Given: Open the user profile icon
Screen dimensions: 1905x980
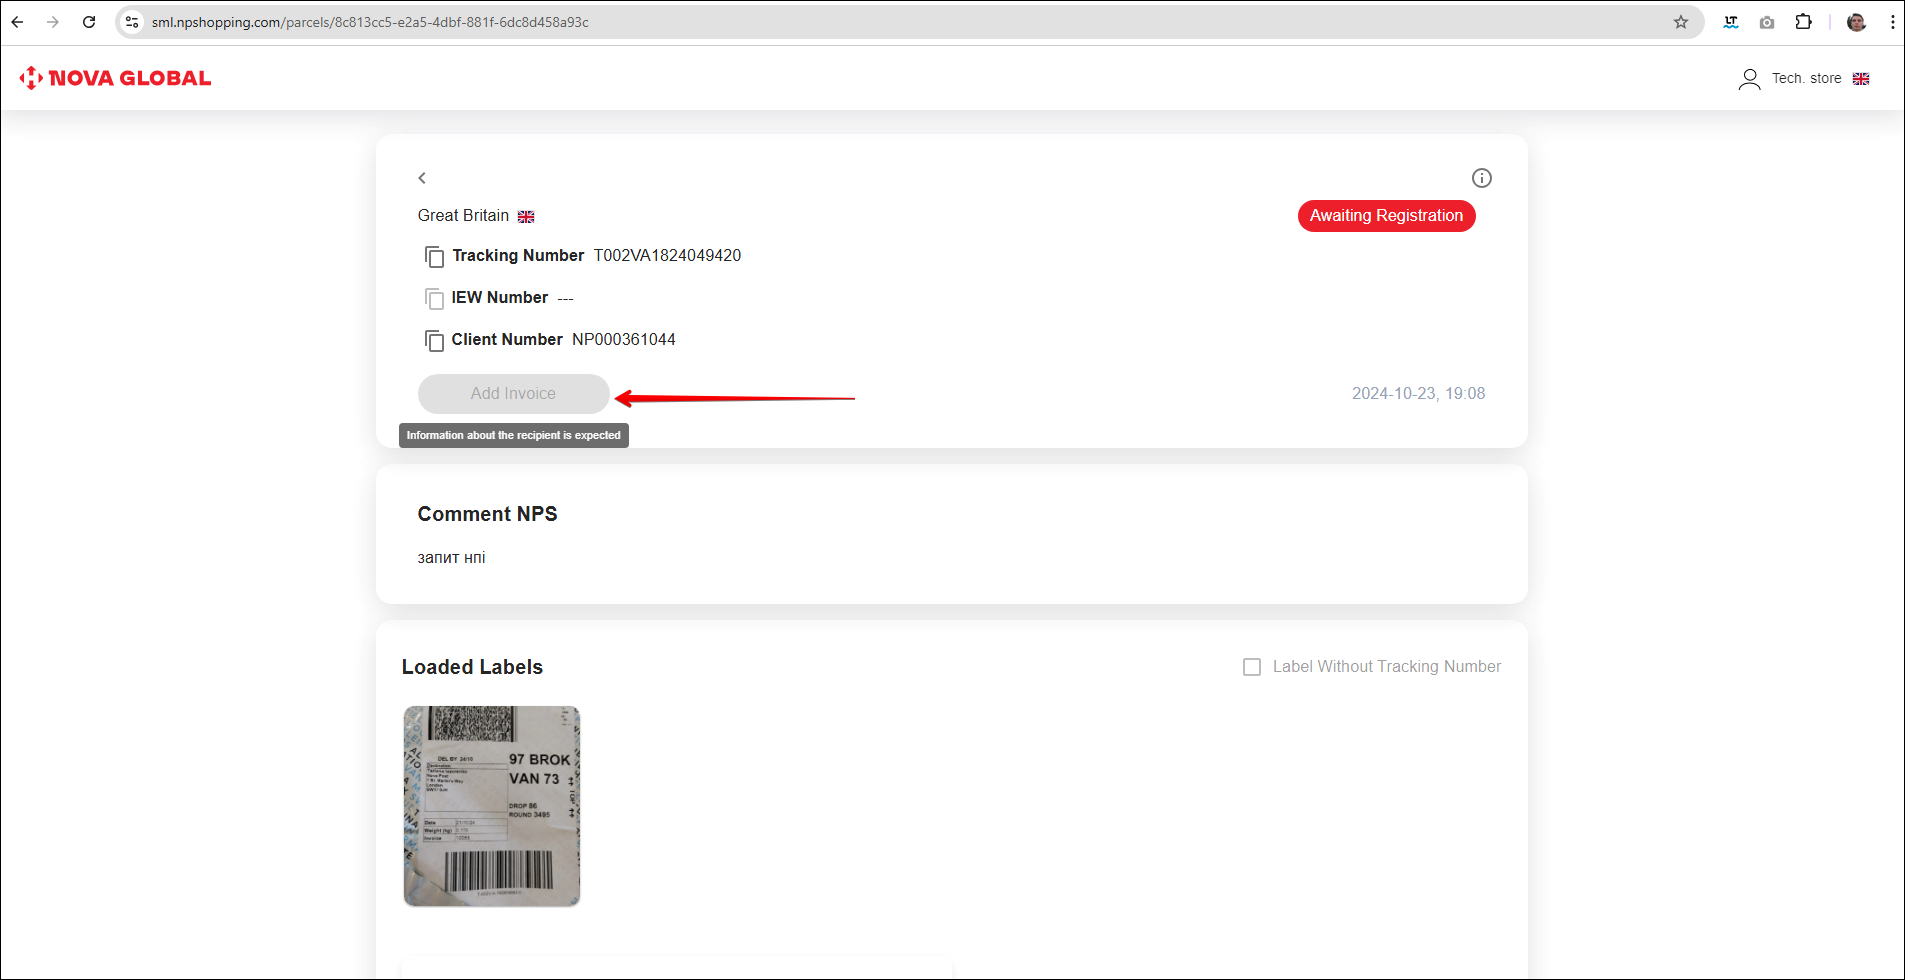Looking at the screenshot, I should (1749, 79).
